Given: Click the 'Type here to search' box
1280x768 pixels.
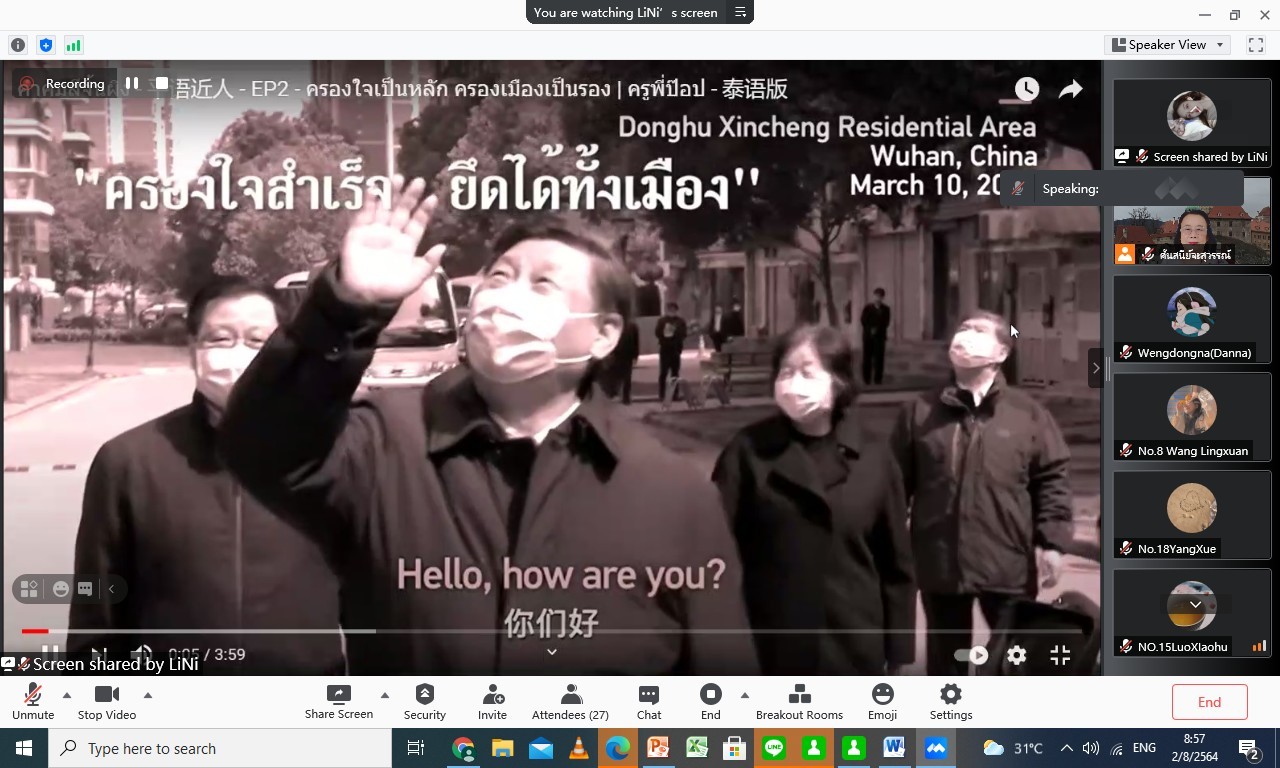Looking at the screenshot, I should (220, 748).
